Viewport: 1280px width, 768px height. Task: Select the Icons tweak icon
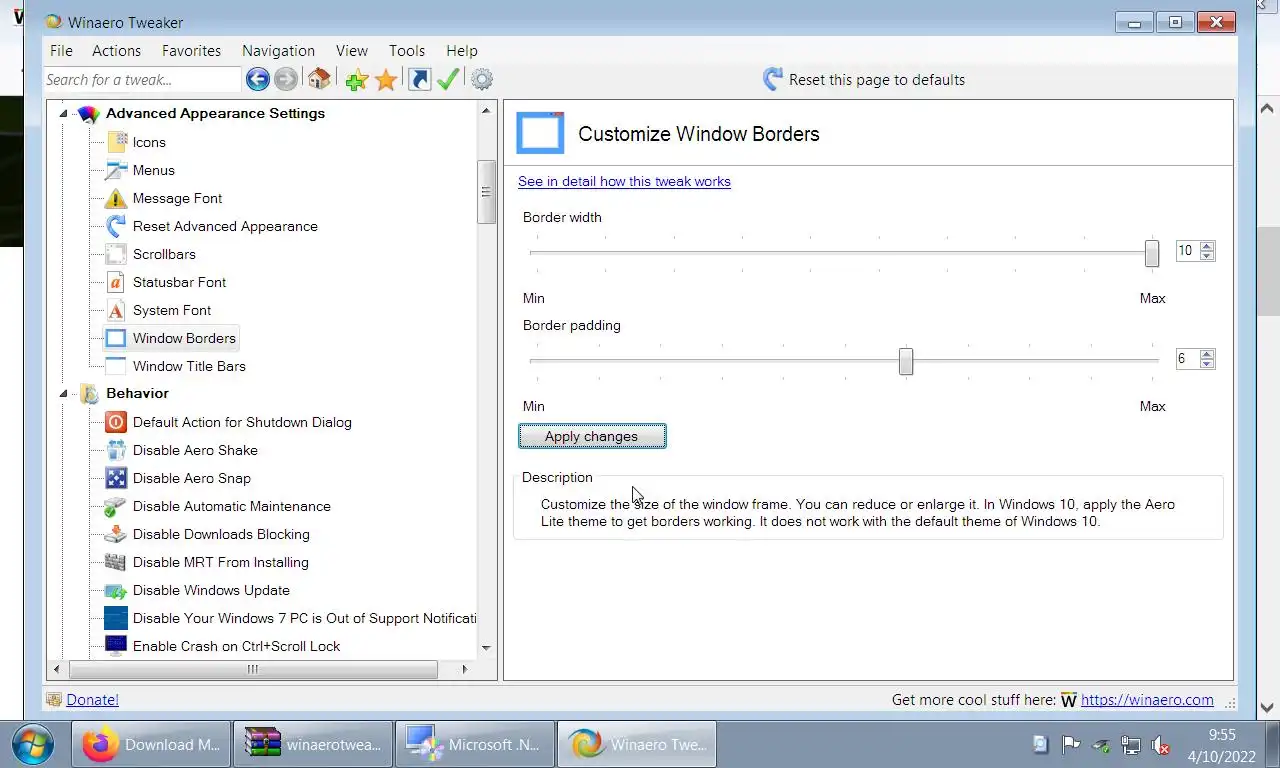coord(116,142)
